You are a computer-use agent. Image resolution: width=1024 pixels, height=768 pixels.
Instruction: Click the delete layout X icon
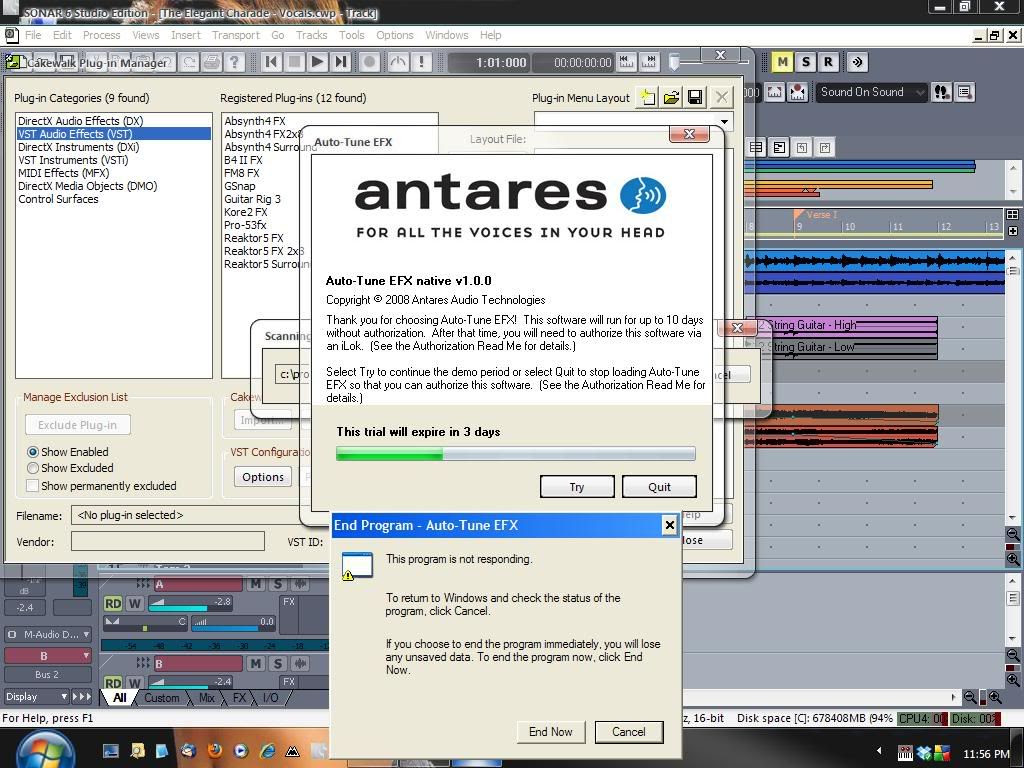(x=722, y=97)
